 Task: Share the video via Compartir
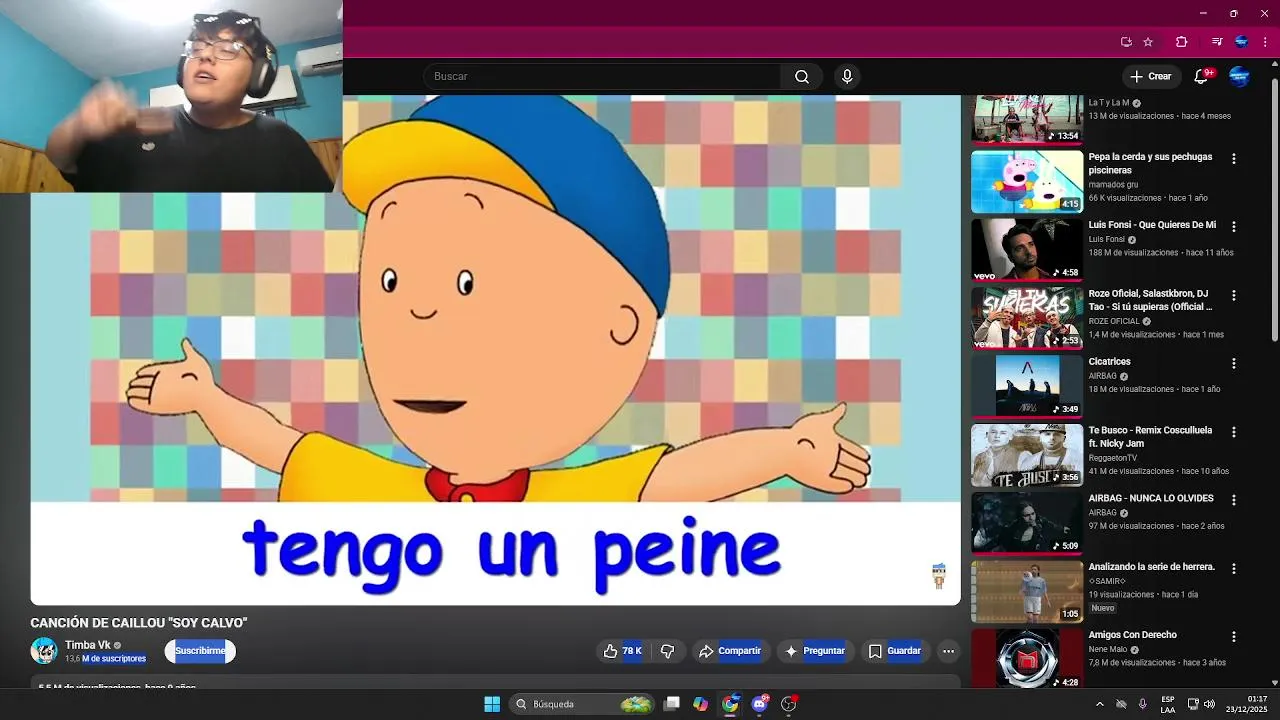(730, 651)
